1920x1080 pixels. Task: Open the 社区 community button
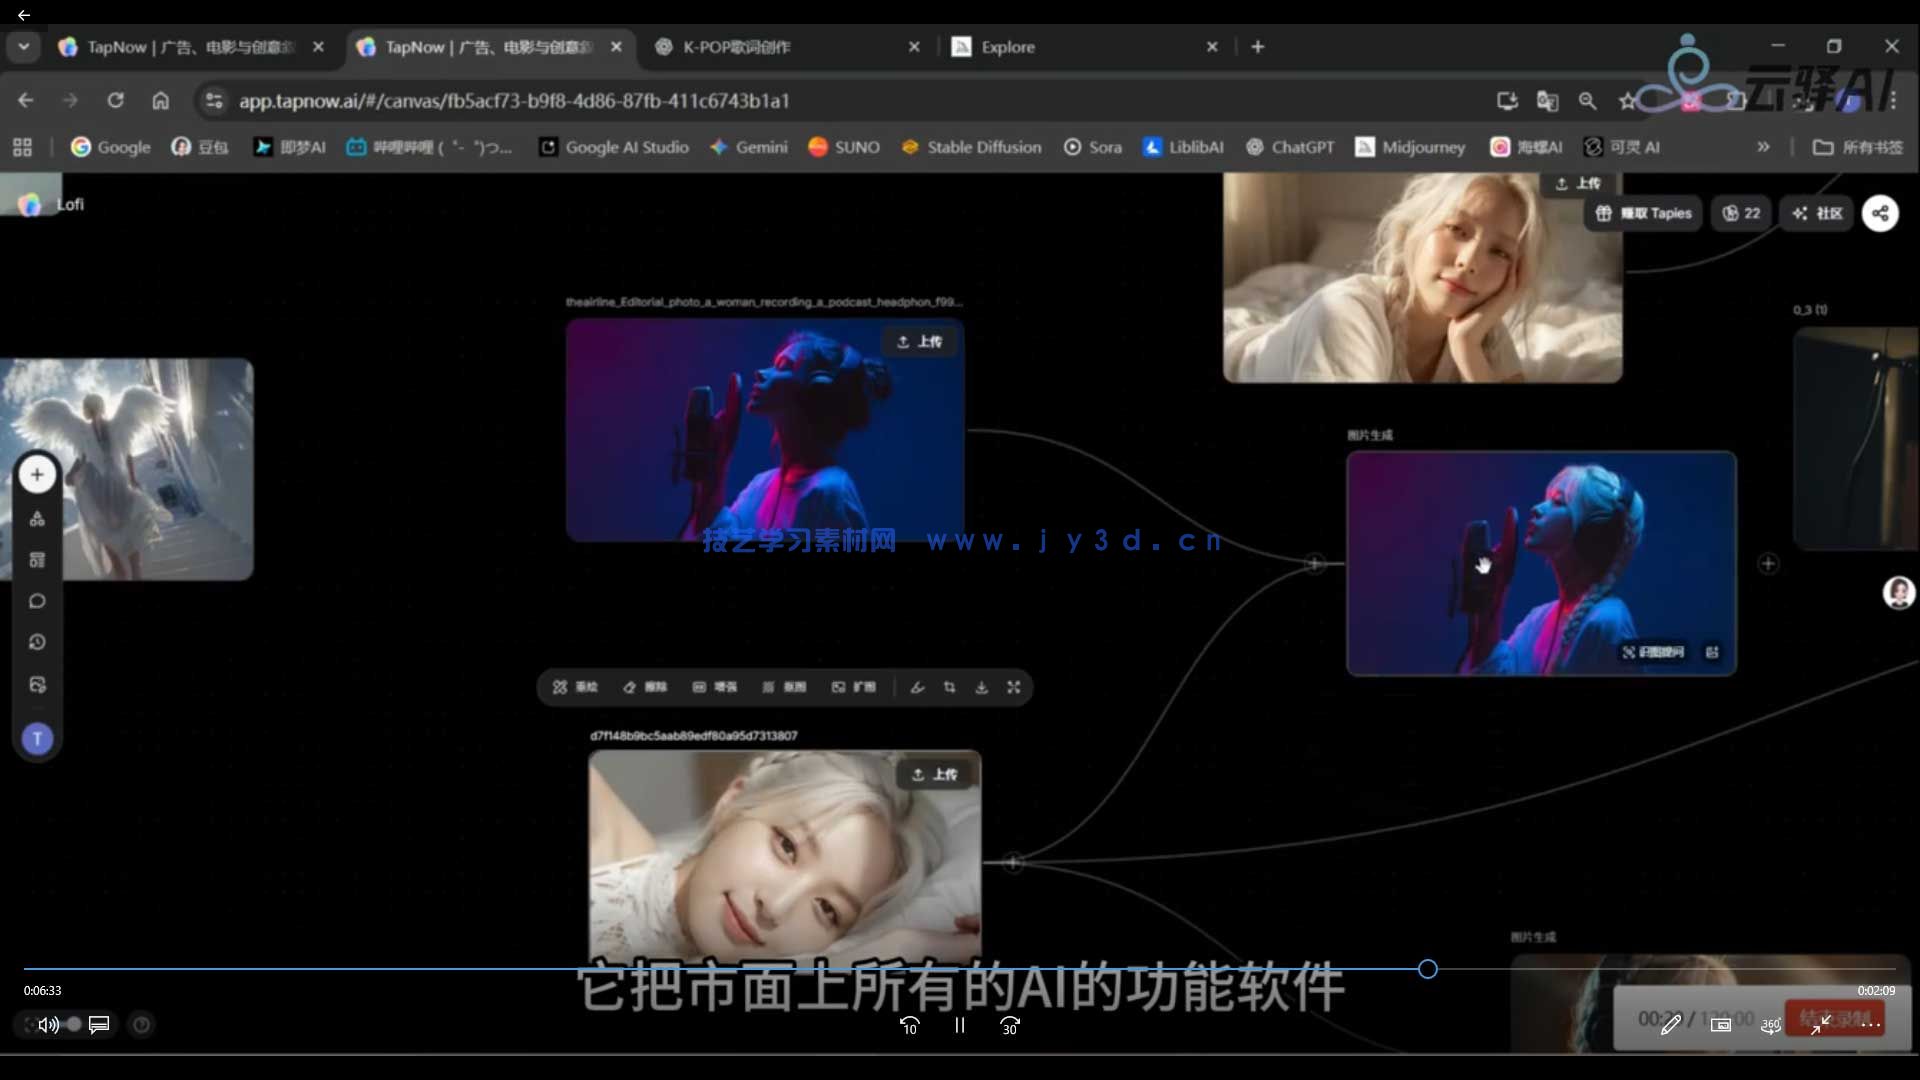coord(1817,213)
